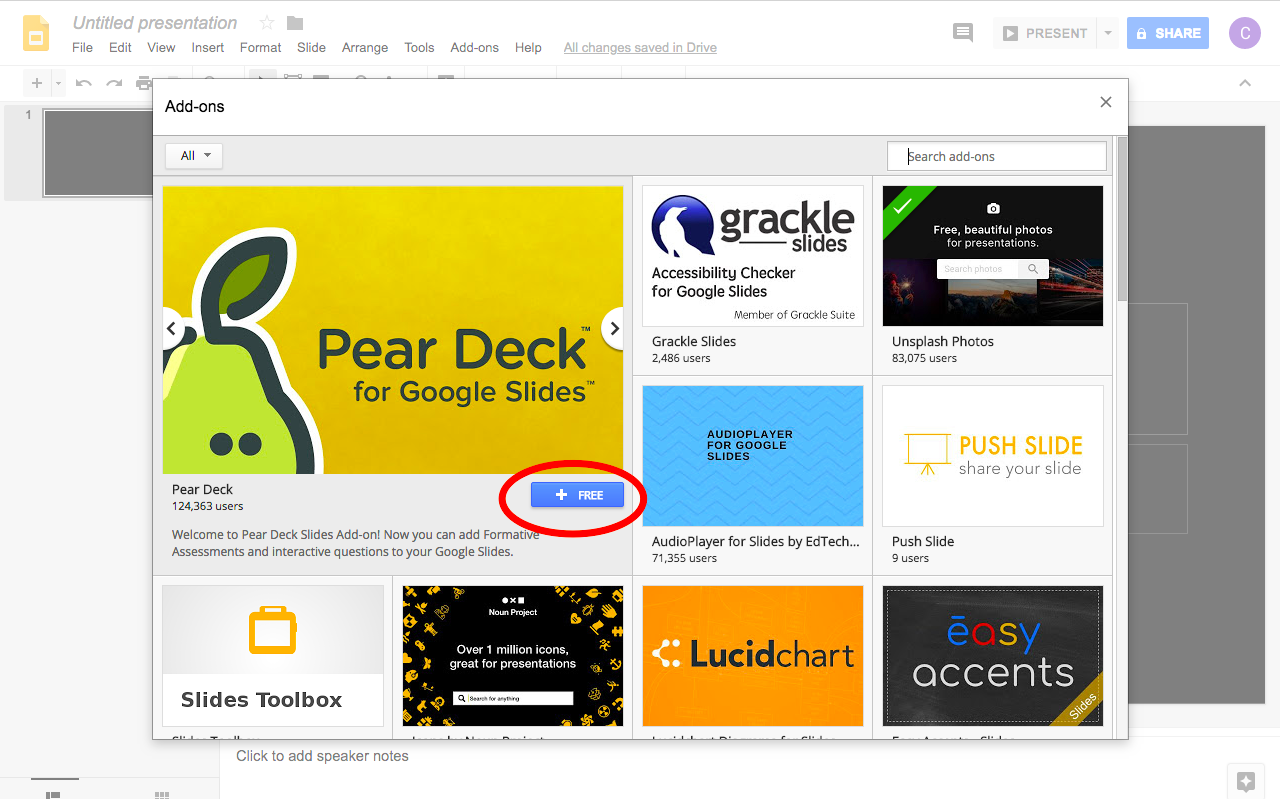The image size is (1280, 799).
Task: Click the "Grackle Slides" title text
Action: click(x=694, y=341)
